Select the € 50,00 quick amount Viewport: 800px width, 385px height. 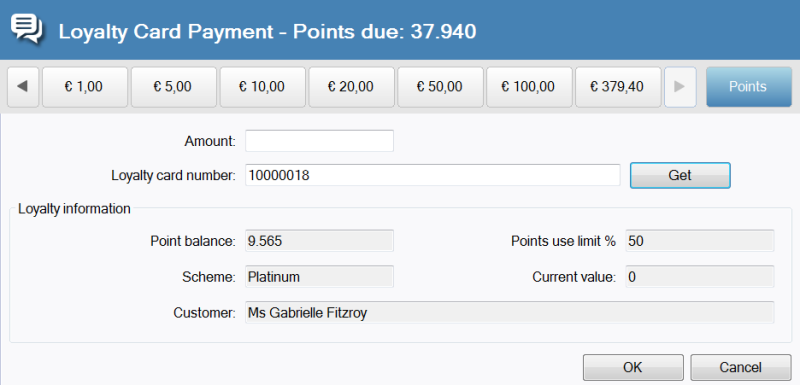pos(440,87)
